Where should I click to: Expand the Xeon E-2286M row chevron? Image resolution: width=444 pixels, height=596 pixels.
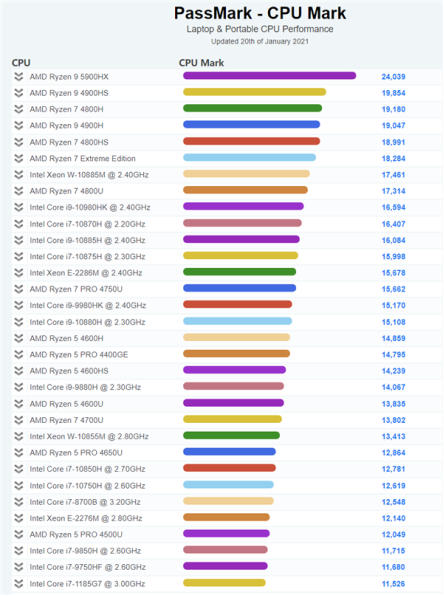click(x=19, y=273)
